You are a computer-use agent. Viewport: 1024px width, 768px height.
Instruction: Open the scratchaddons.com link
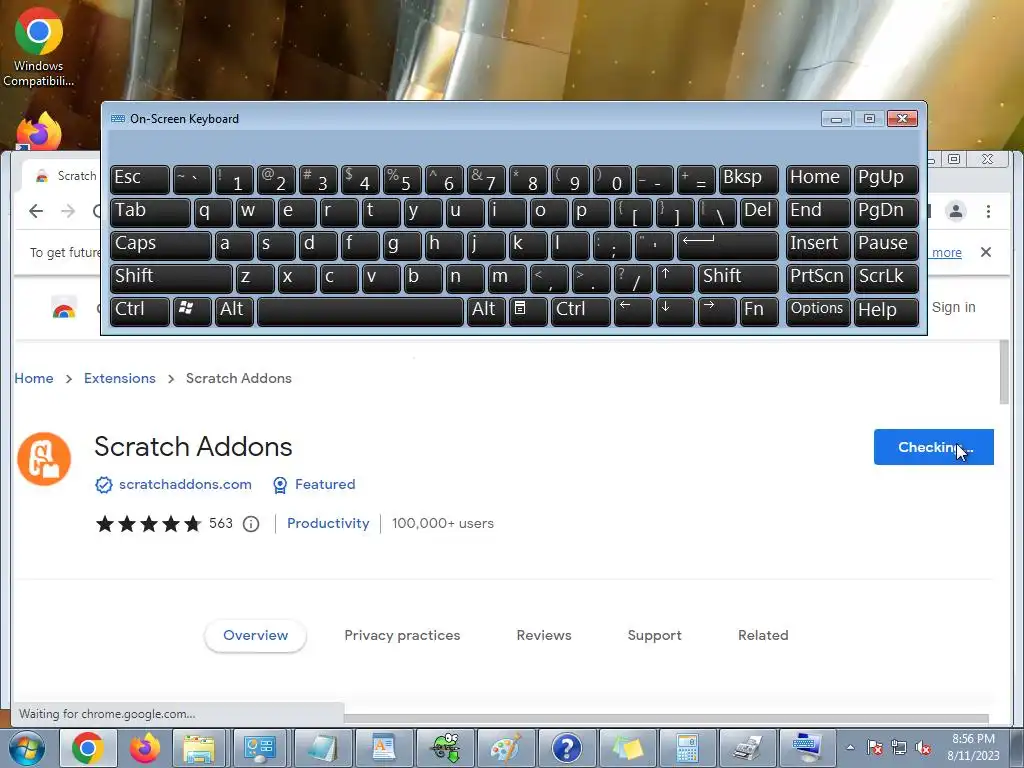coord(185,485)
